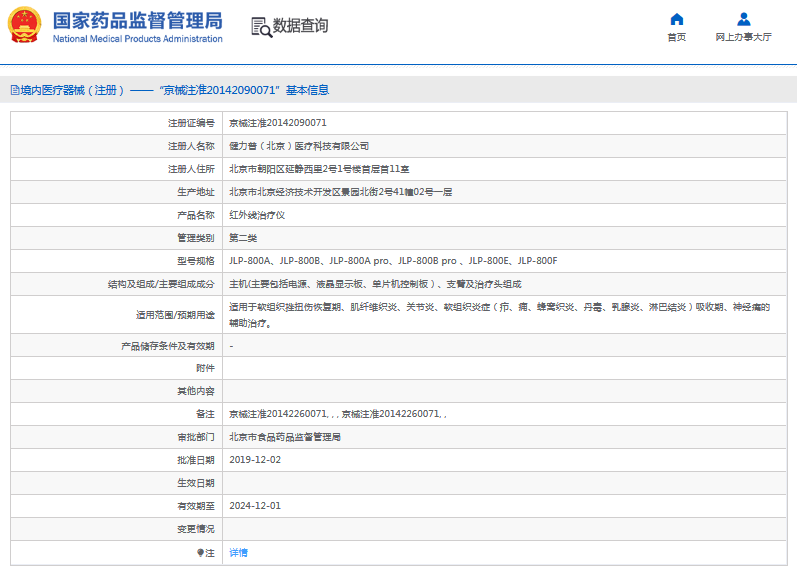
Task: Click the 型号规格 row label
Action: pyautogui.click(x=196, y=261)
